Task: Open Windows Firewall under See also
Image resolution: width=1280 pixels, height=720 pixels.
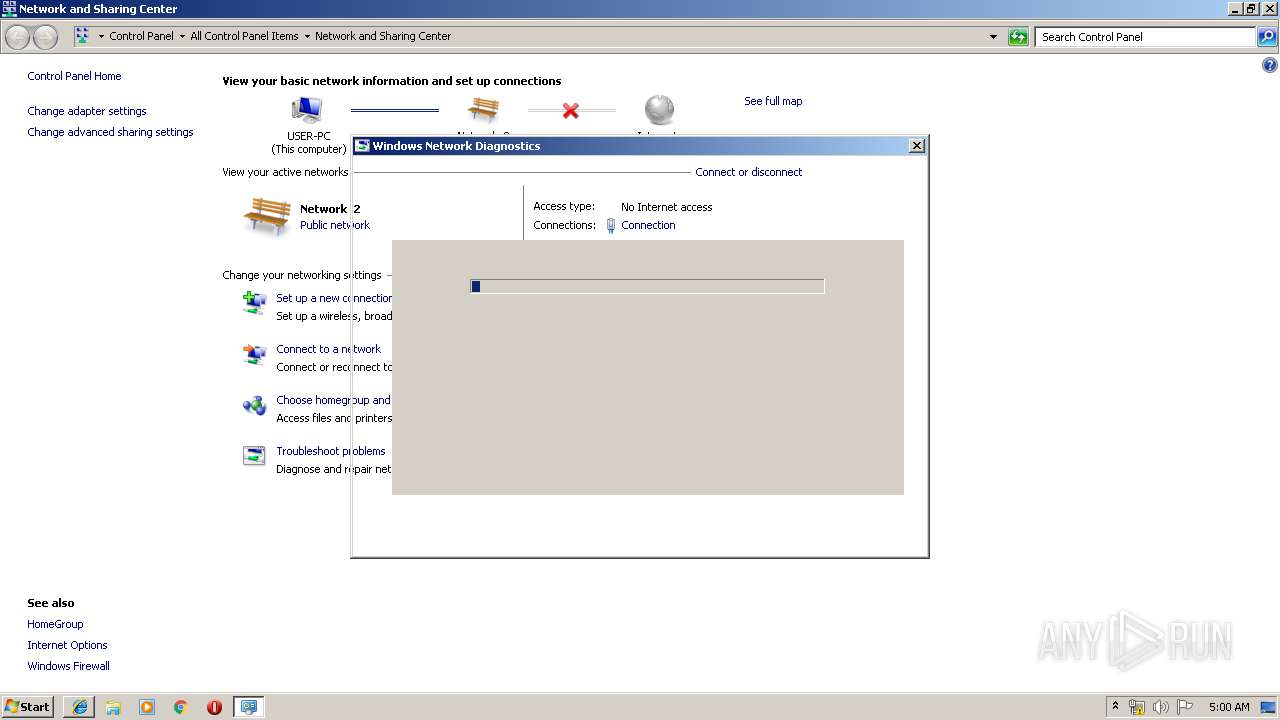Action: click(68, 666)
